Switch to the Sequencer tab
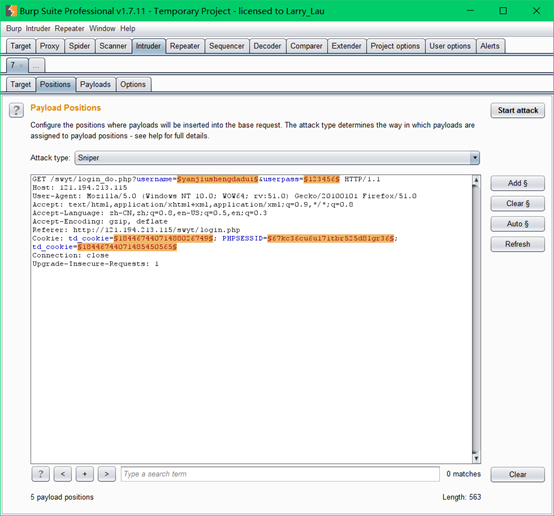Viewport: 554px width, 516px height. [226, 46]
